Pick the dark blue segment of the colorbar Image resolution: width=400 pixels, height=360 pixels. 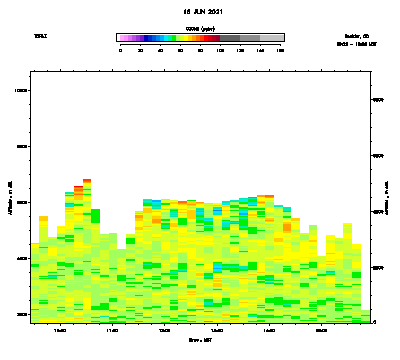pyautogui.click(x=146, y=38)
